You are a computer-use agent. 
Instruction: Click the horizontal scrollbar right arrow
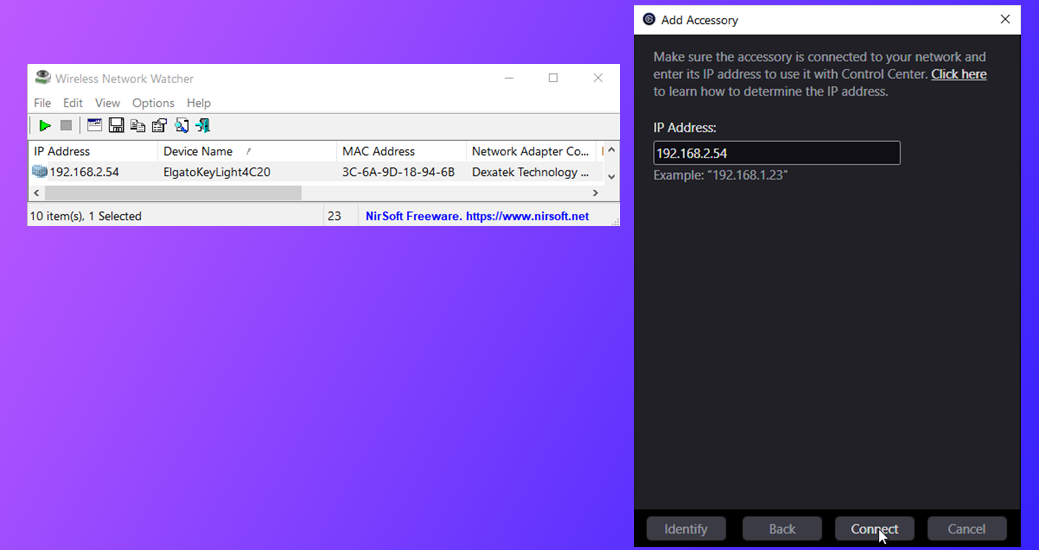[x=595, y=193]
